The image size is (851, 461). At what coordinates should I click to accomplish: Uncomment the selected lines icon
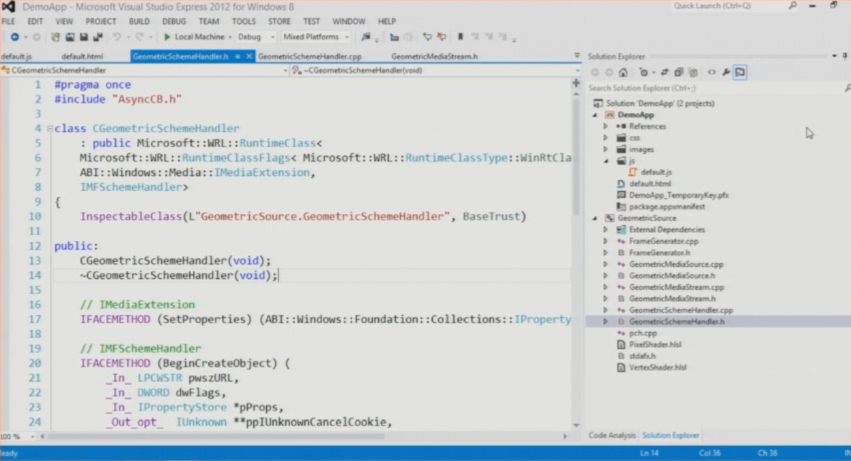pyautogui.click(x=442, y=37)
